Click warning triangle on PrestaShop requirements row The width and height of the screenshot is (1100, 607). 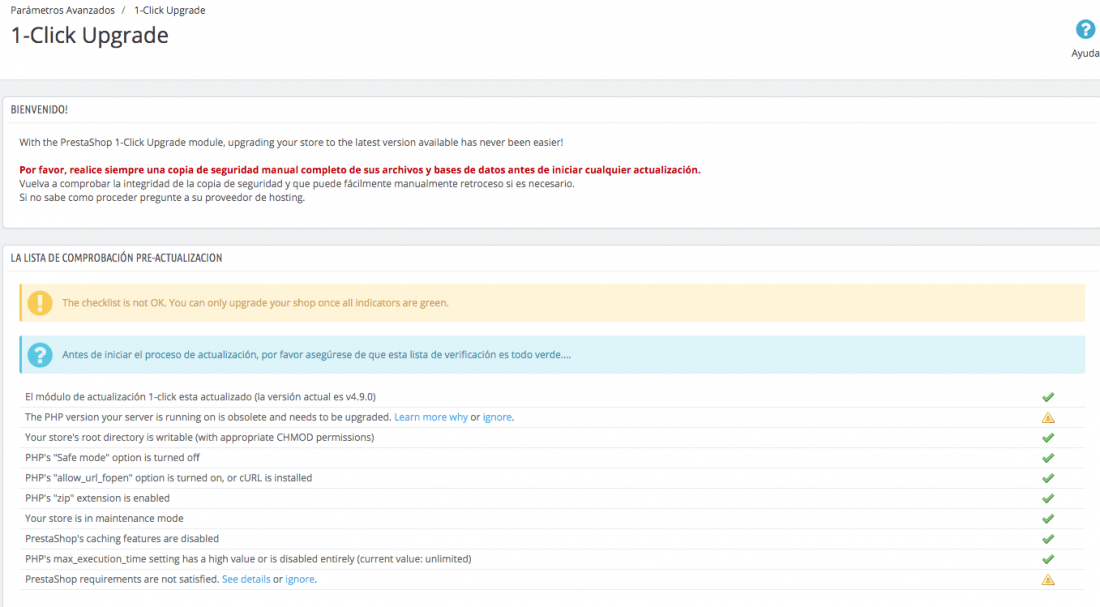1048,580
